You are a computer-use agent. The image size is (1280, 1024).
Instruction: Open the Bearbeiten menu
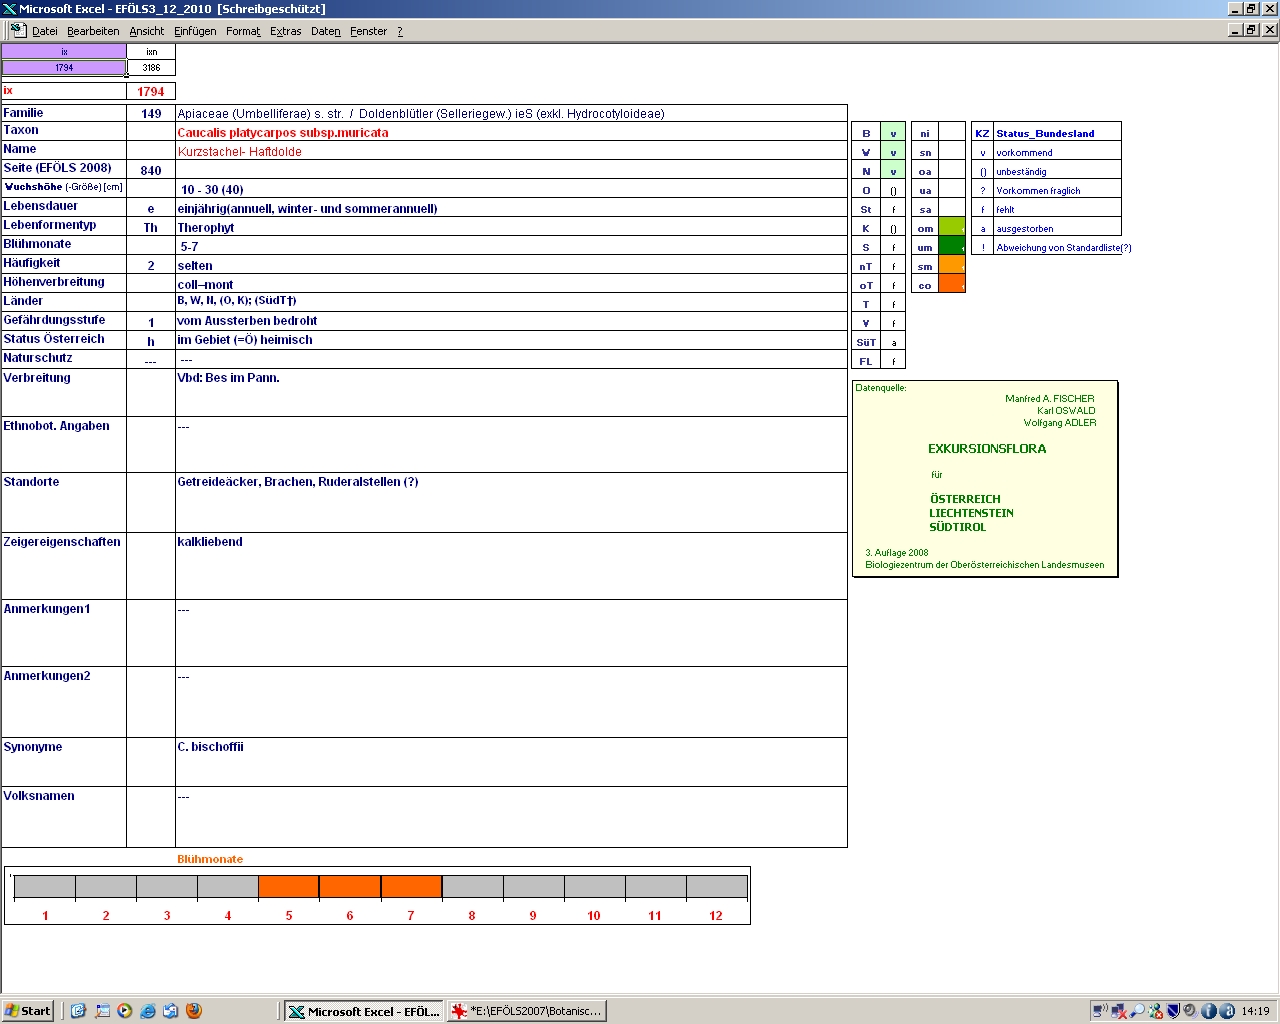coord(93,31)
